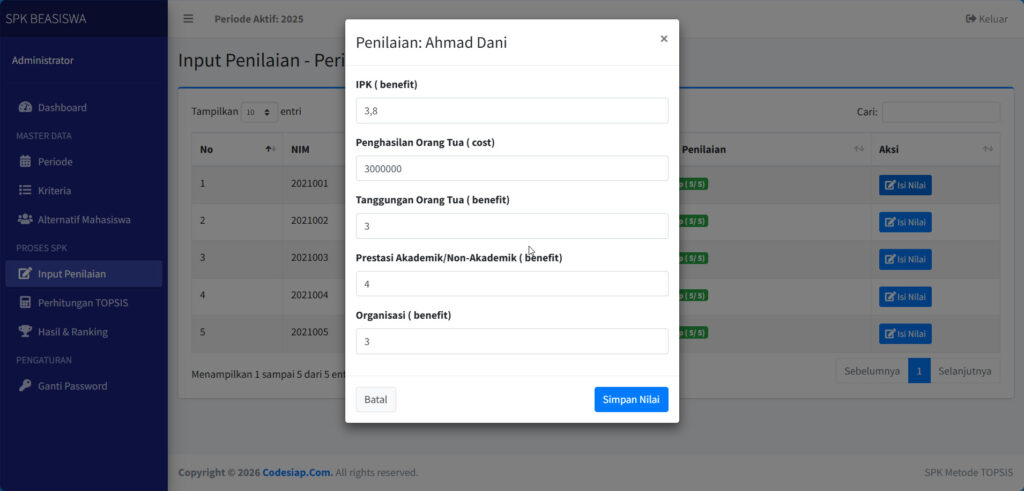Click the Batal button
Screen dimensions: 1024x491
[x=376, y=400]
